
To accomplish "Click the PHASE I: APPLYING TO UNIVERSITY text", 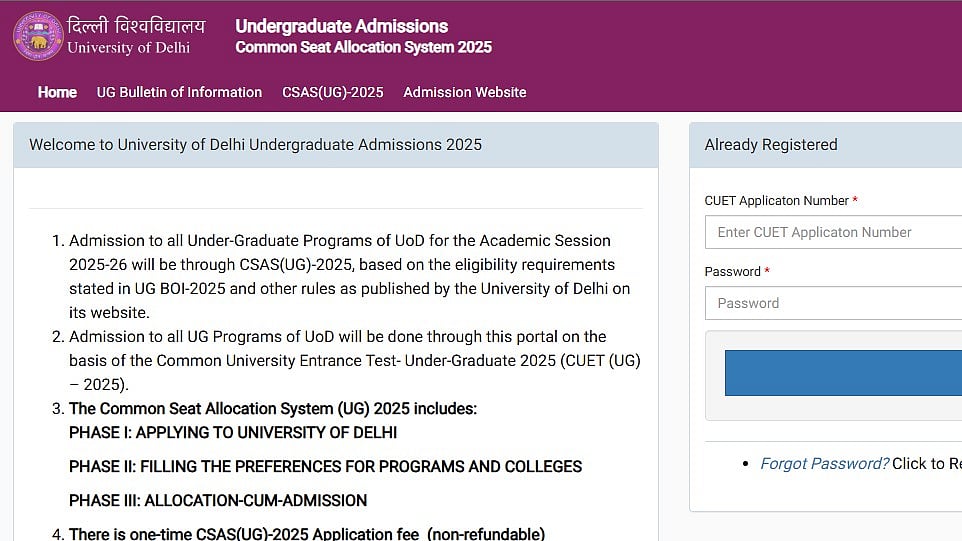I will point(233,432).
